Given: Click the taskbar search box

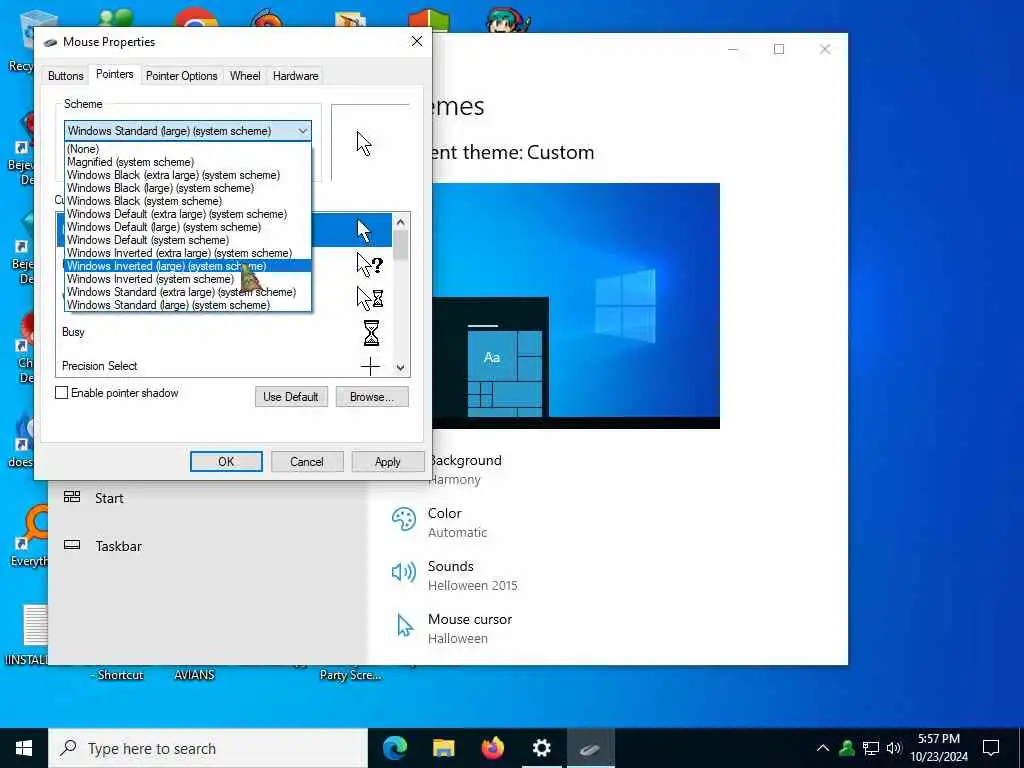Looking at the screenshot, I should [208, 748].
